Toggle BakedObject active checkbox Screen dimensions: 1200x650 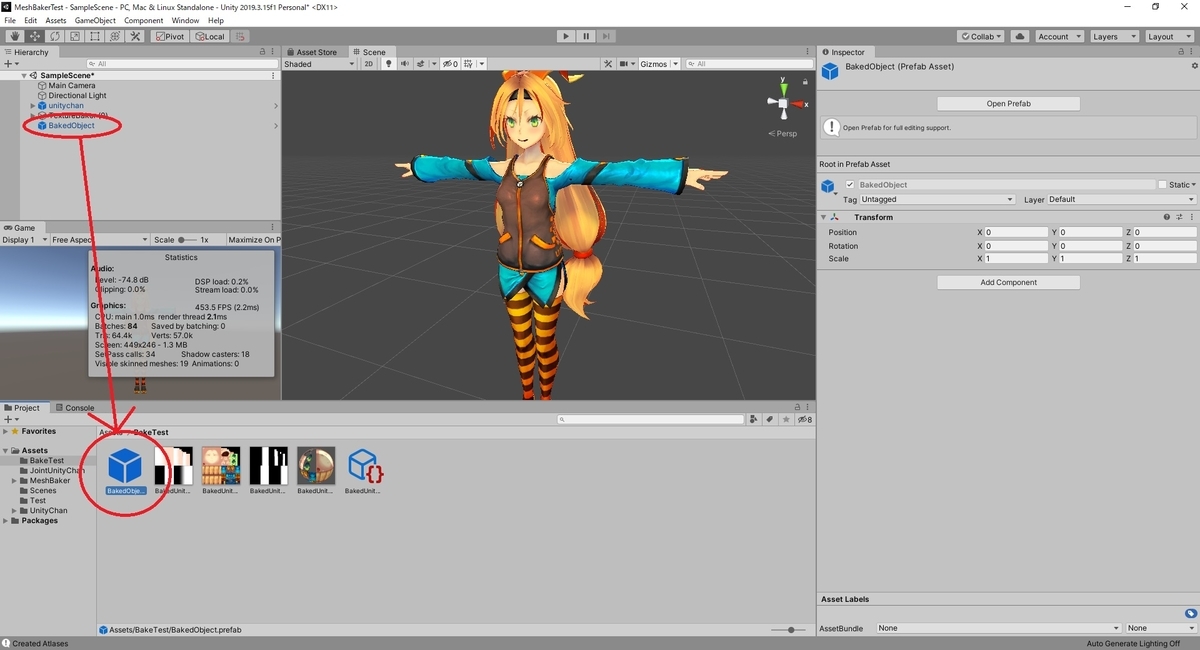click(x=850, y=185)
